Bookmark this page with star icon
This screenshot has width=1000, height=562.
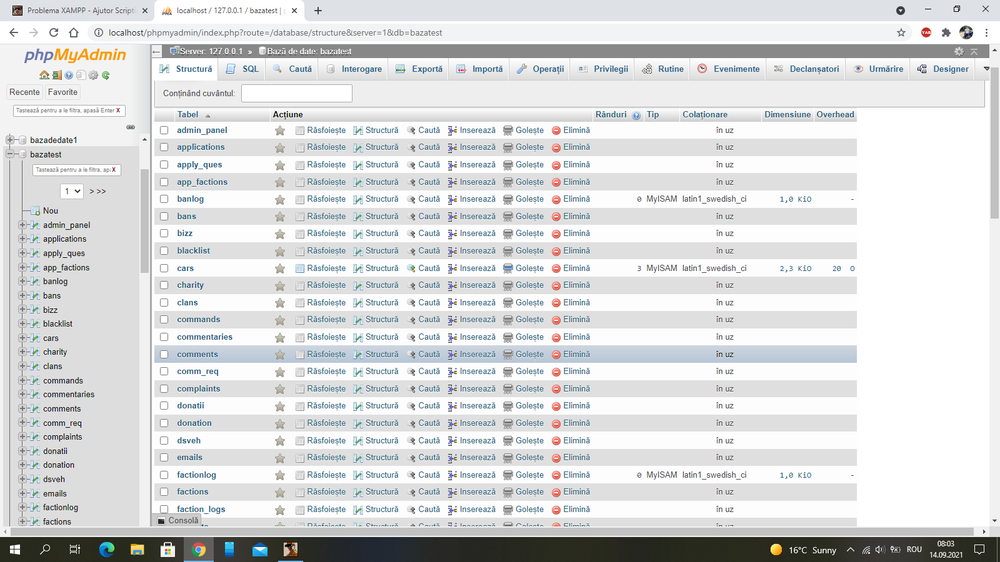(901, 33)
